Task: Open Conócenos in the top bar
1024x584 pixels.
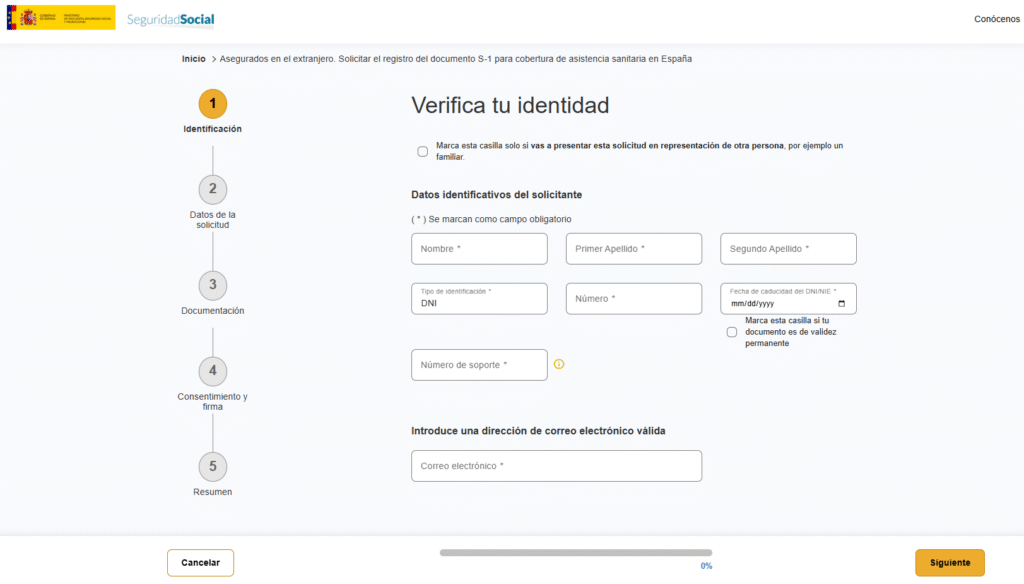Action: (996, 18)
